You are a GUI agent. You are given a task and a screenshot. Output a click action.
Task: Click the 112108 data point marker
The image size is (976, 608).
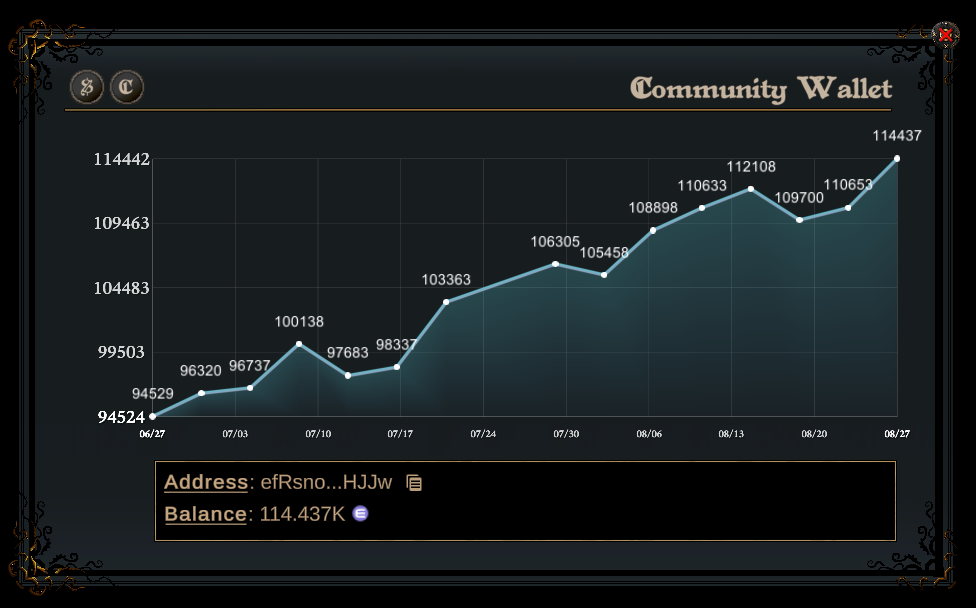751,189
